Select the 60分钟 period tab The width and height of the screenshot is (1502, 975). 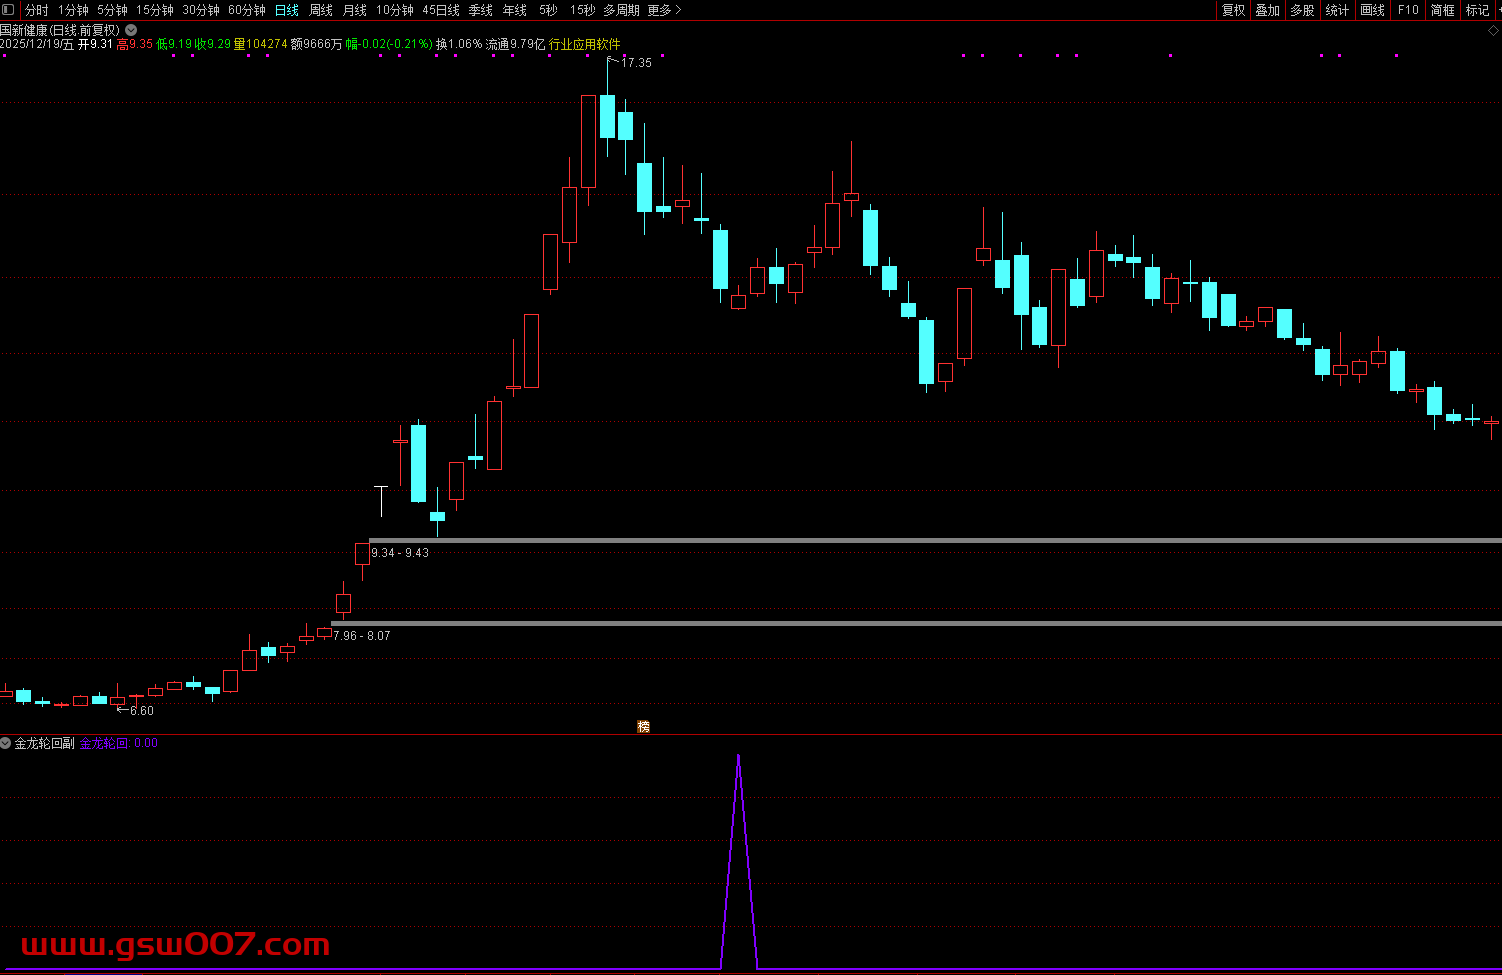pos(247,10)
